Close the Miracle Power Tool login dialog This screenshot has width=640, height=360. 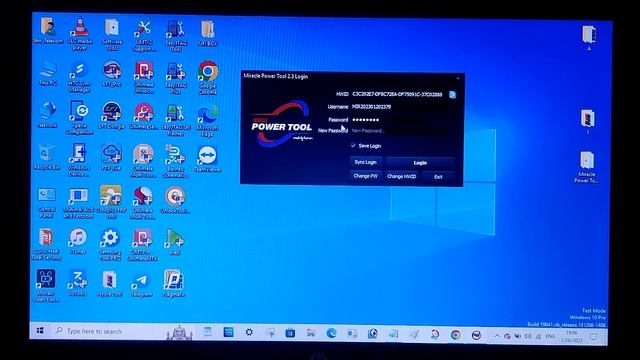click(458, 77)
